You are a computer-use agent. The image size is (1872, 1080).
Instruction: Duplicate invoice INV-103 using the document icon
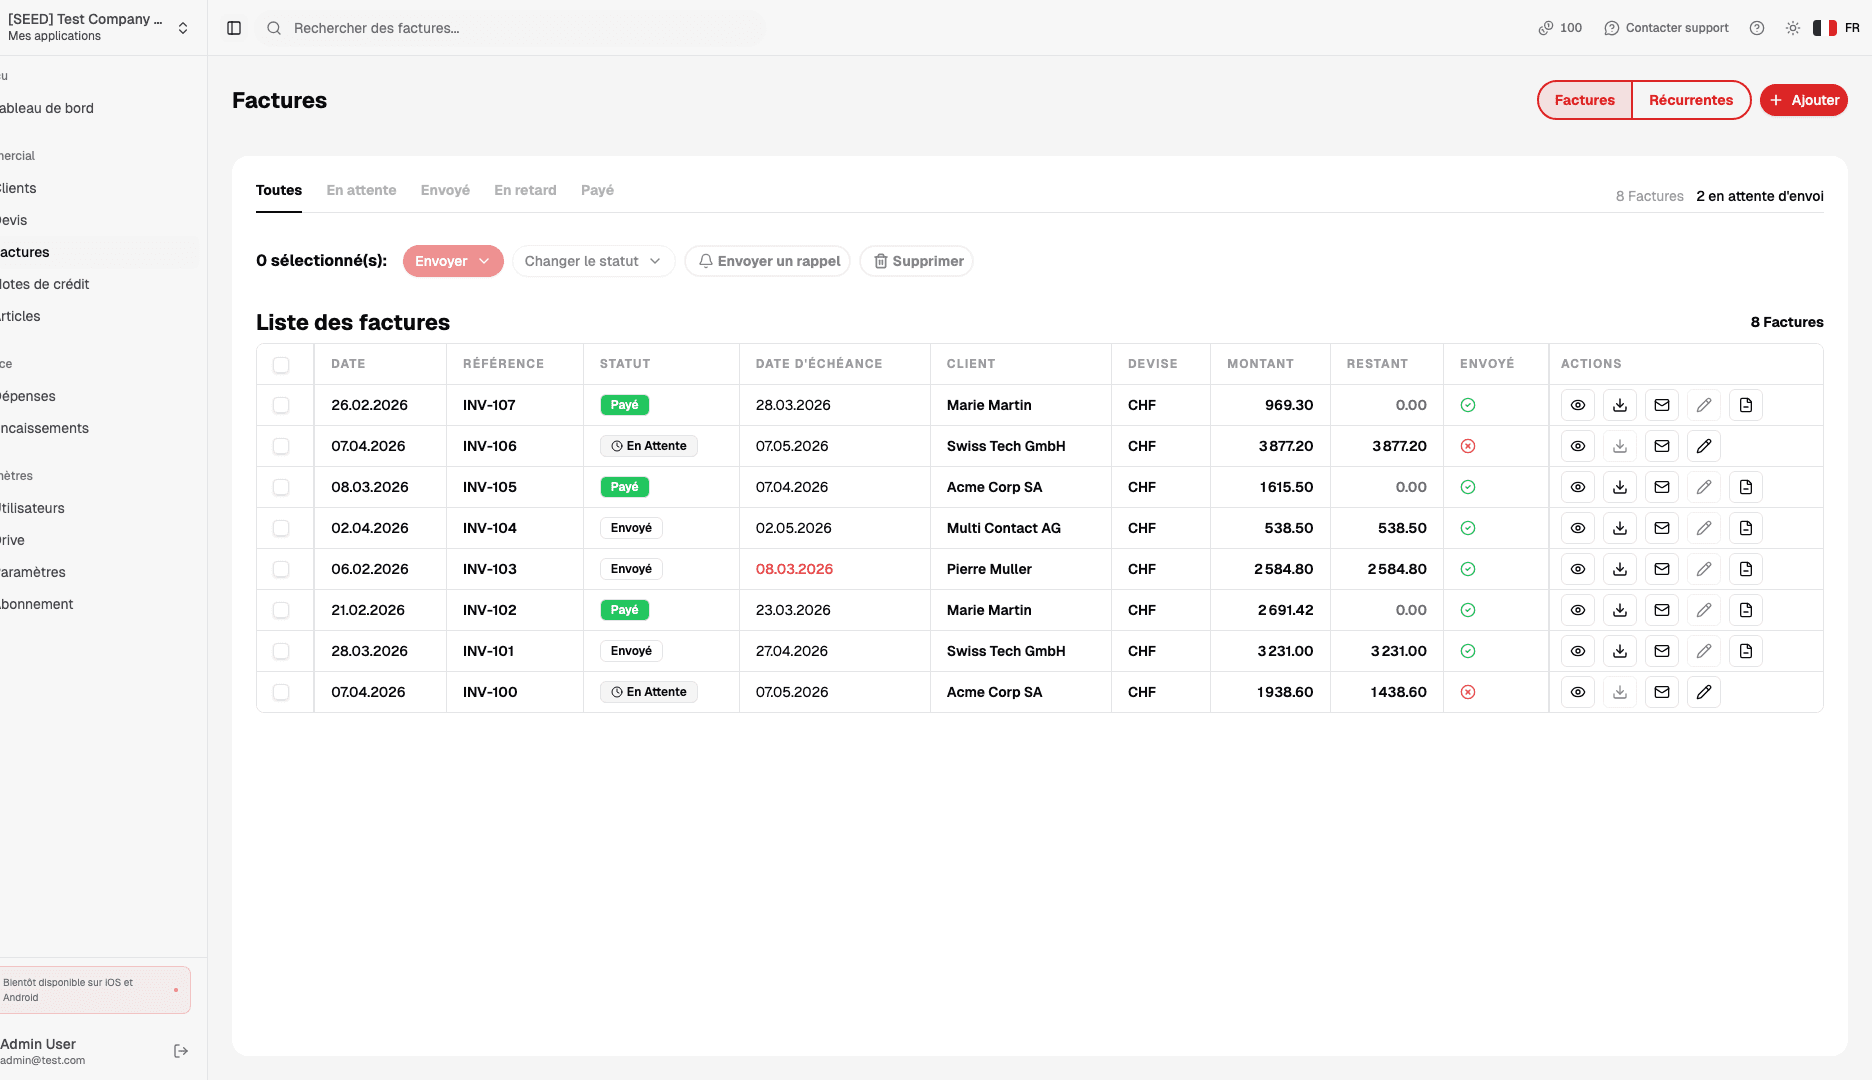(1746, 569)
